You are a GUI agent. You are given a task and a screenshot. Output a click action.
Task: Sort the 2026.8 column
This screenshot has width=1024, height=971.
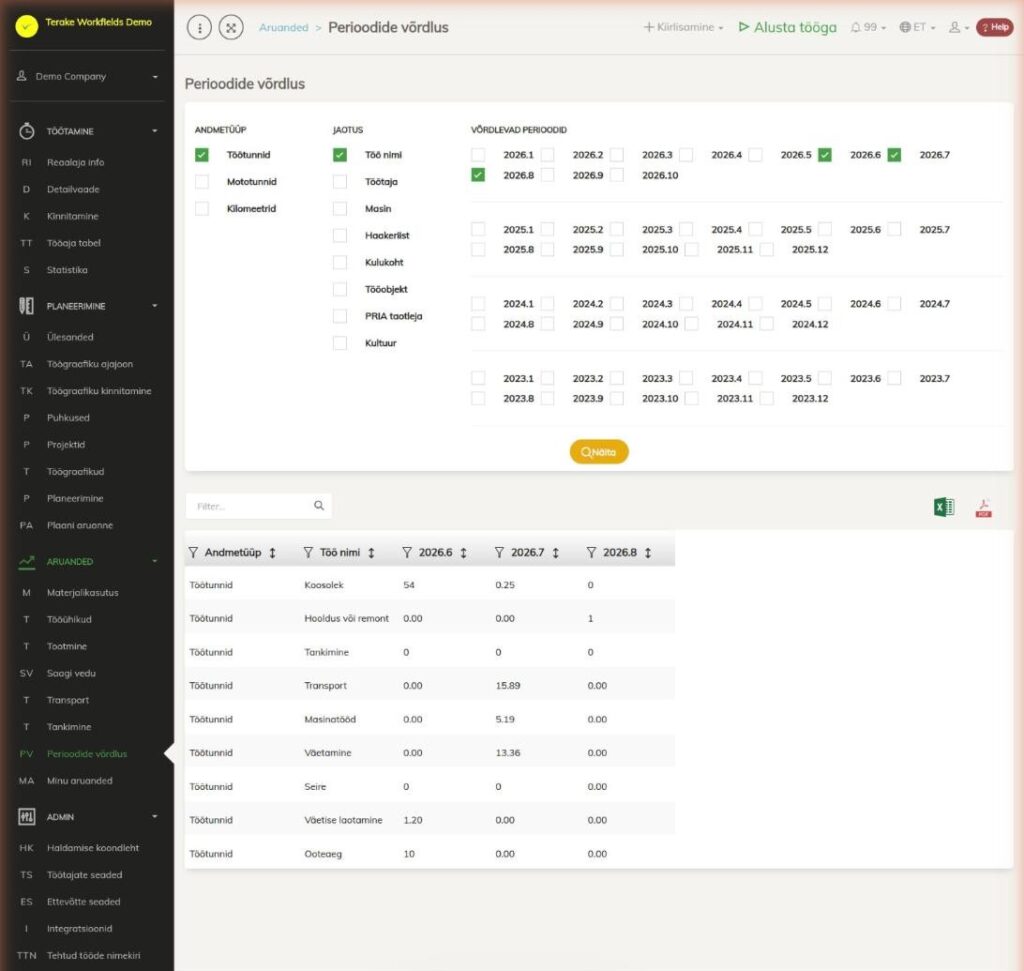click(648, 552)
